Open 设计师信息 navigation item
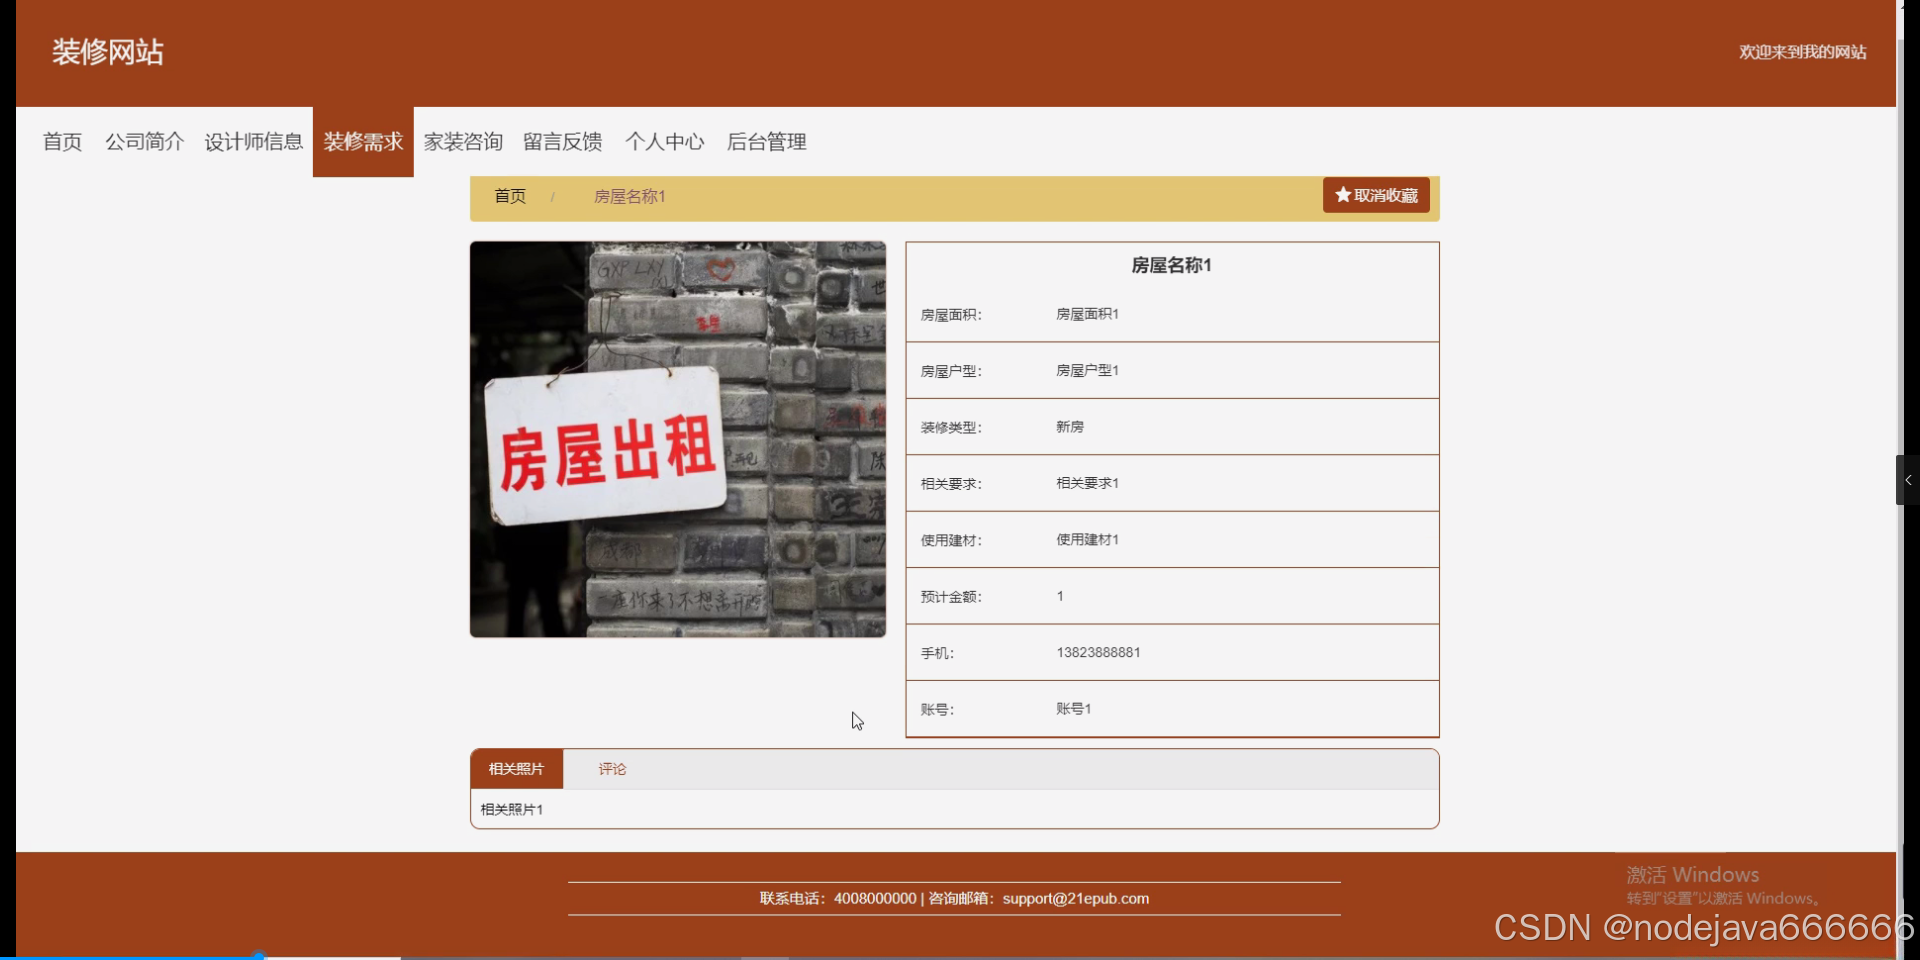1920x960 pixels. [x=254, y=142]
